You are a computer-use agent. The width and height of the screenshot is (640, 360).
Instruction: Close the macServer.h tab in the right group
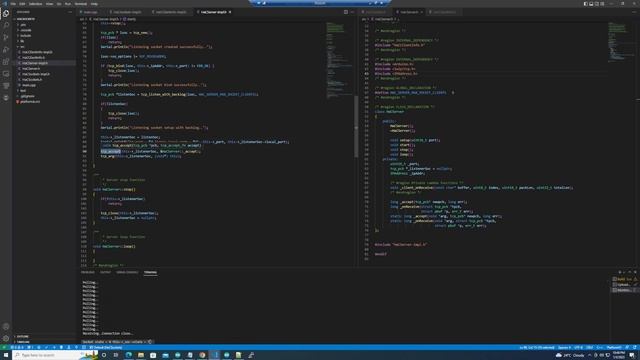click(422, 12)
